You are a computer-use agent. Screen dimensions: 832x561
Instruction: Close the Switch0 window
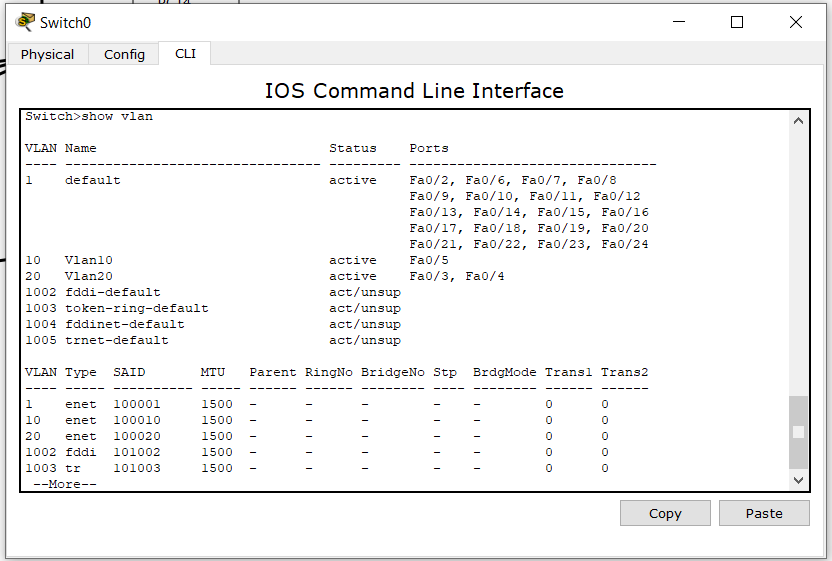795,22
